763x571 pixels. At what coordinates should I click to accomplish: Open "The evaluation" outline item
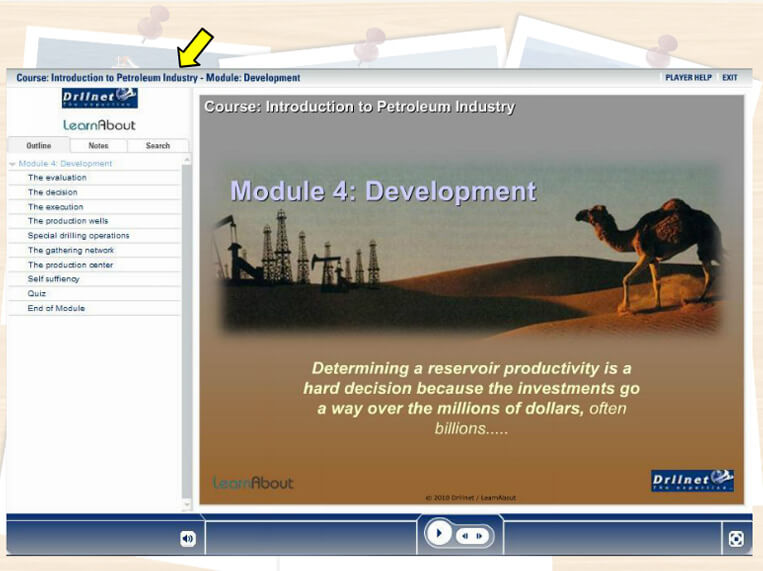click(x=57, y=178)
